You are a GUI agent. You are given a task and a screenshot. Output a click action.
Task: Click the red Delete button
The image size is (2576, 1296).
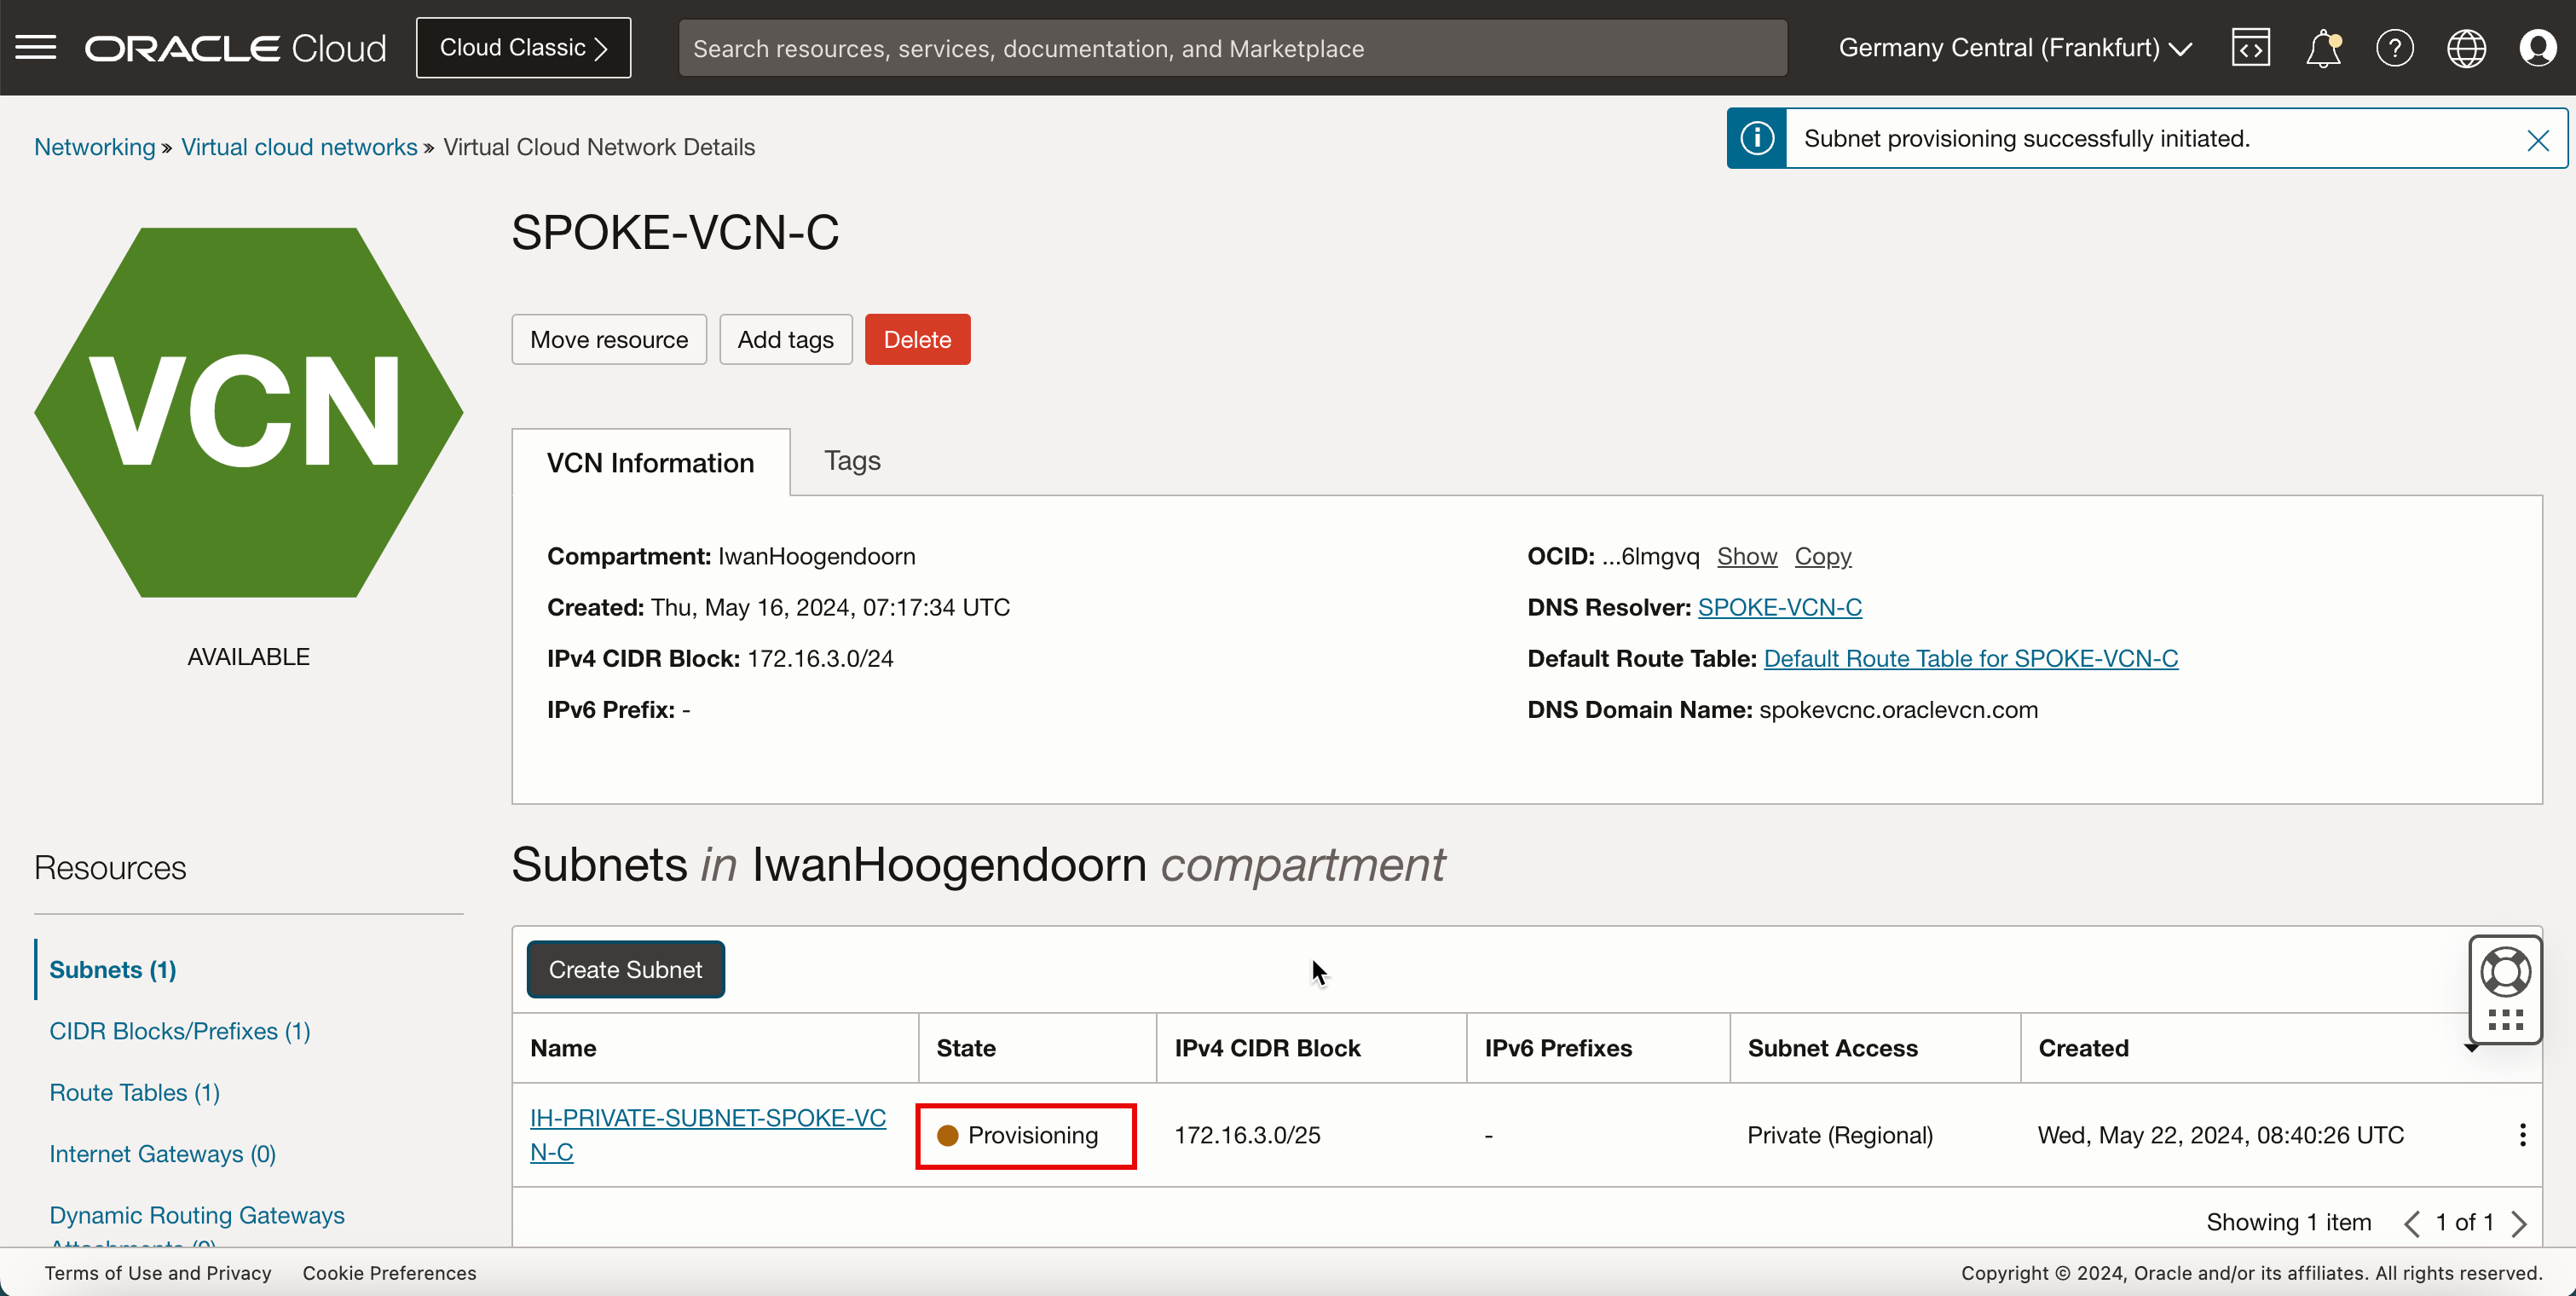(916, 339)
